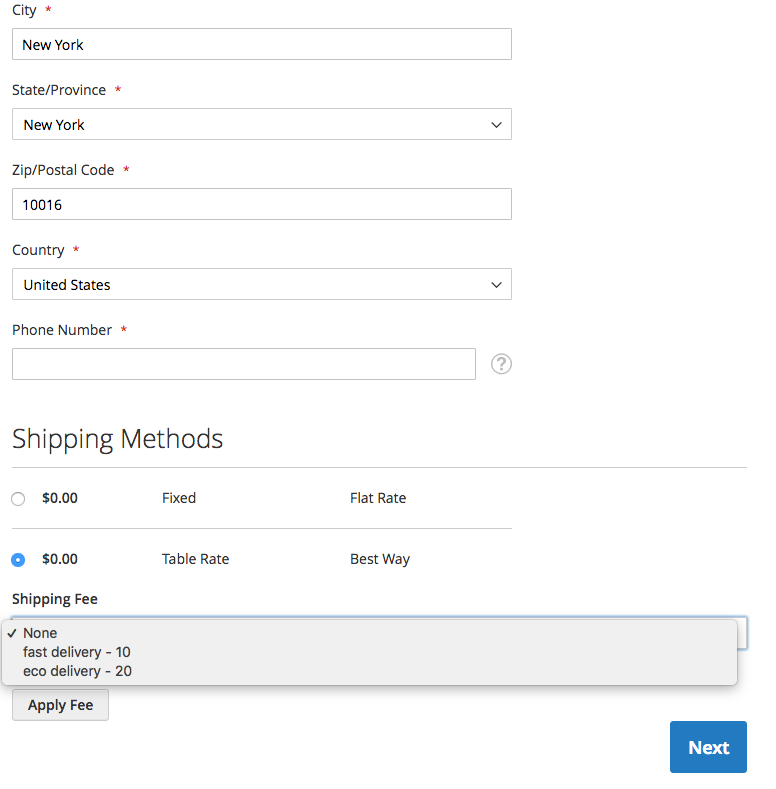Image resolution: width=776 pixels, height=789 pixels.
Task: Click the Fixed method text
Action: click(x=179, y=498)
